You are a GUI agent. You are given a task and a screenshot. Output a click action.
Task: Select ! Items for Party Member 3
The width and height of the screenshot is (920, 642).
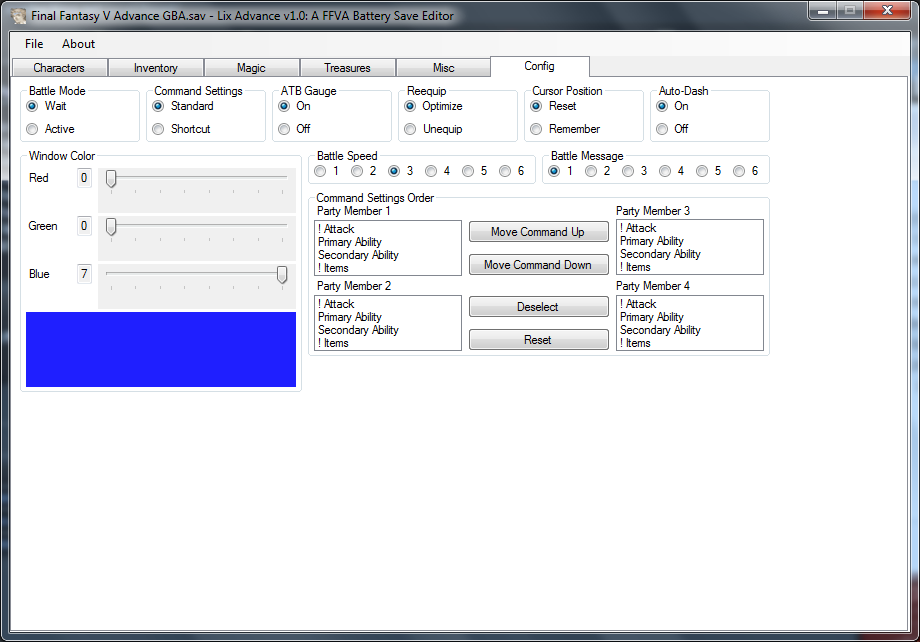(x=690, y=267)
